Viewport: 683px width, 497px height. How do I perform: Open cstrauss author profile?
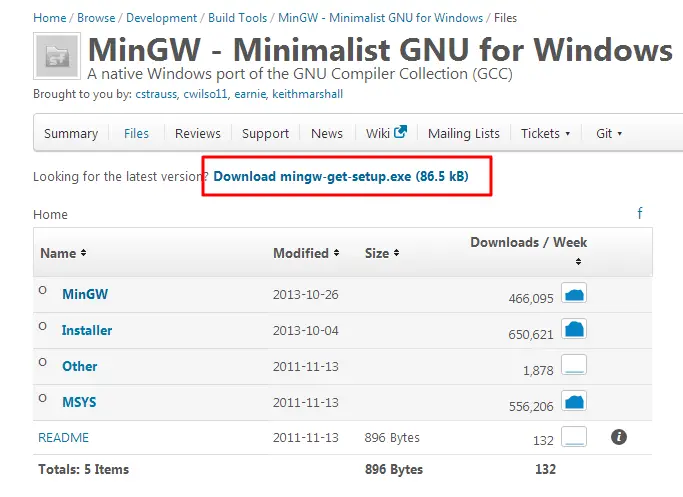click(x=156, y=94)
